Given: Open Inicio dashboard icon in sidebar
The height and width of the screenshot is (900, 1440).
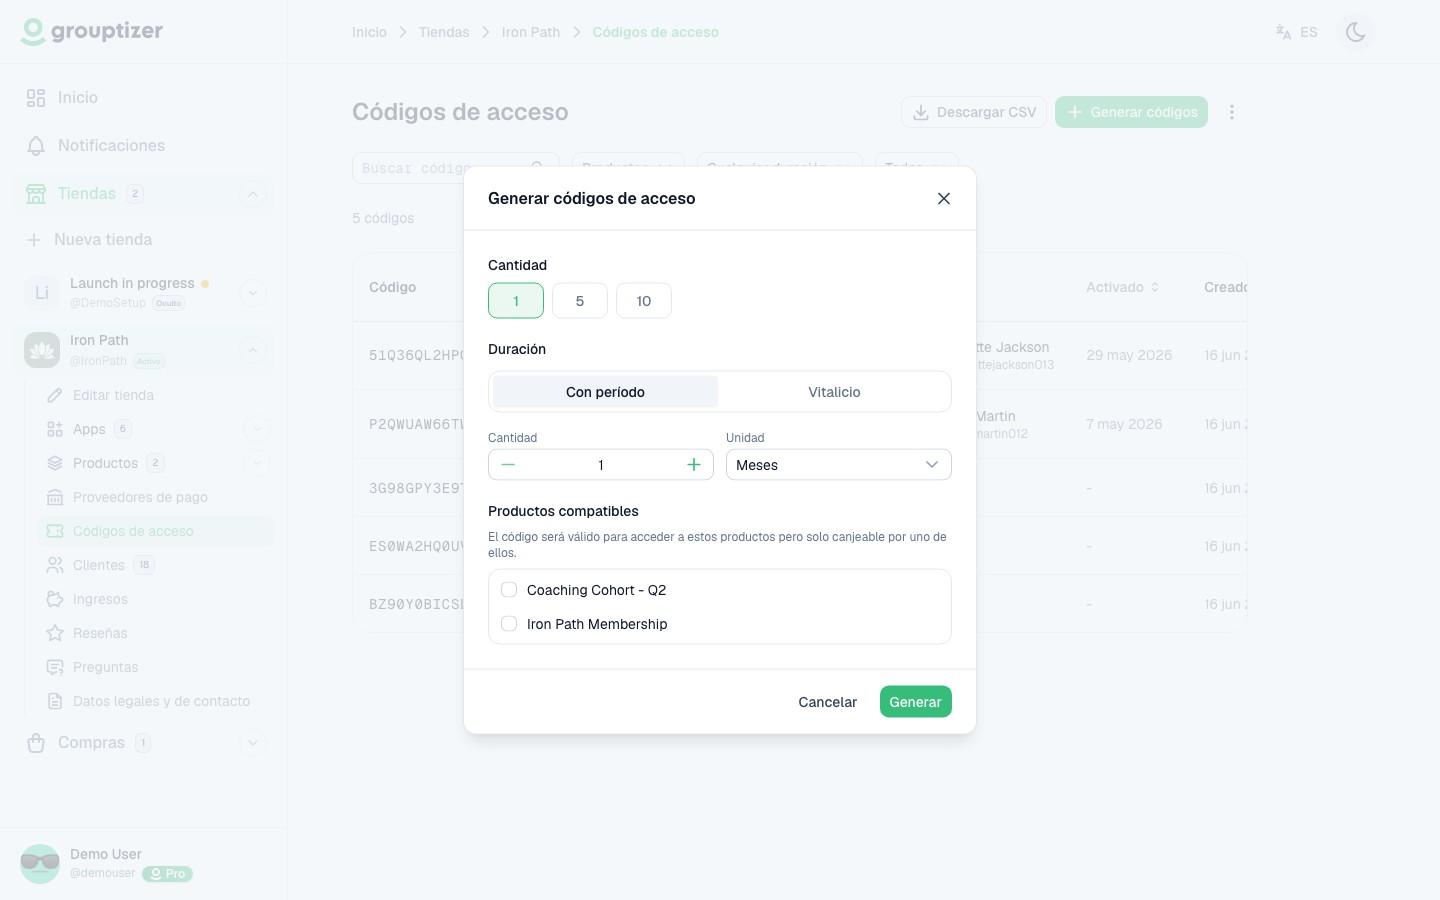Looking at the screenshot, I should click(36, 98).
